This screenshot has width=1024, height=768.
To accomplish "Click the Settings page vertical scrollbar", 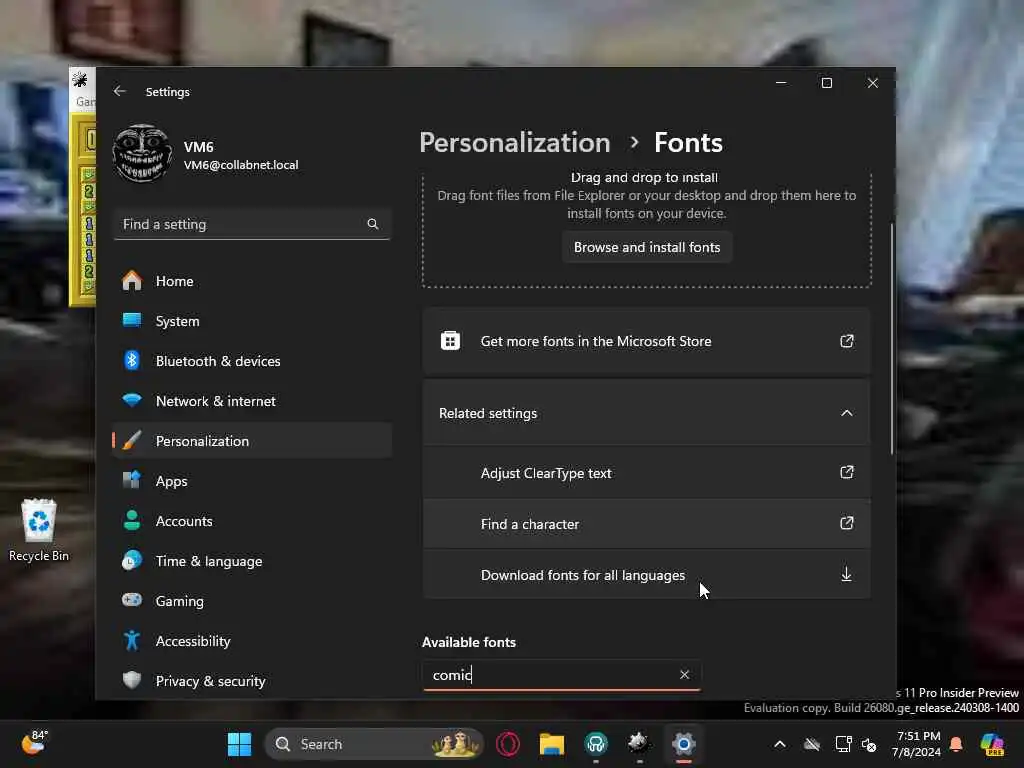I will click(x=891, y=338).
